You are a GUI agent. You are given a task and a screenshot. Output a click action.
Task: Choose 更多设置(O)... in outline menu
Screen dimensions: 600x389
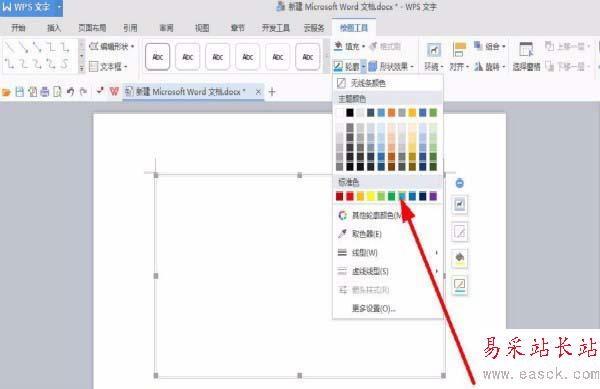[x=388, y=308]
